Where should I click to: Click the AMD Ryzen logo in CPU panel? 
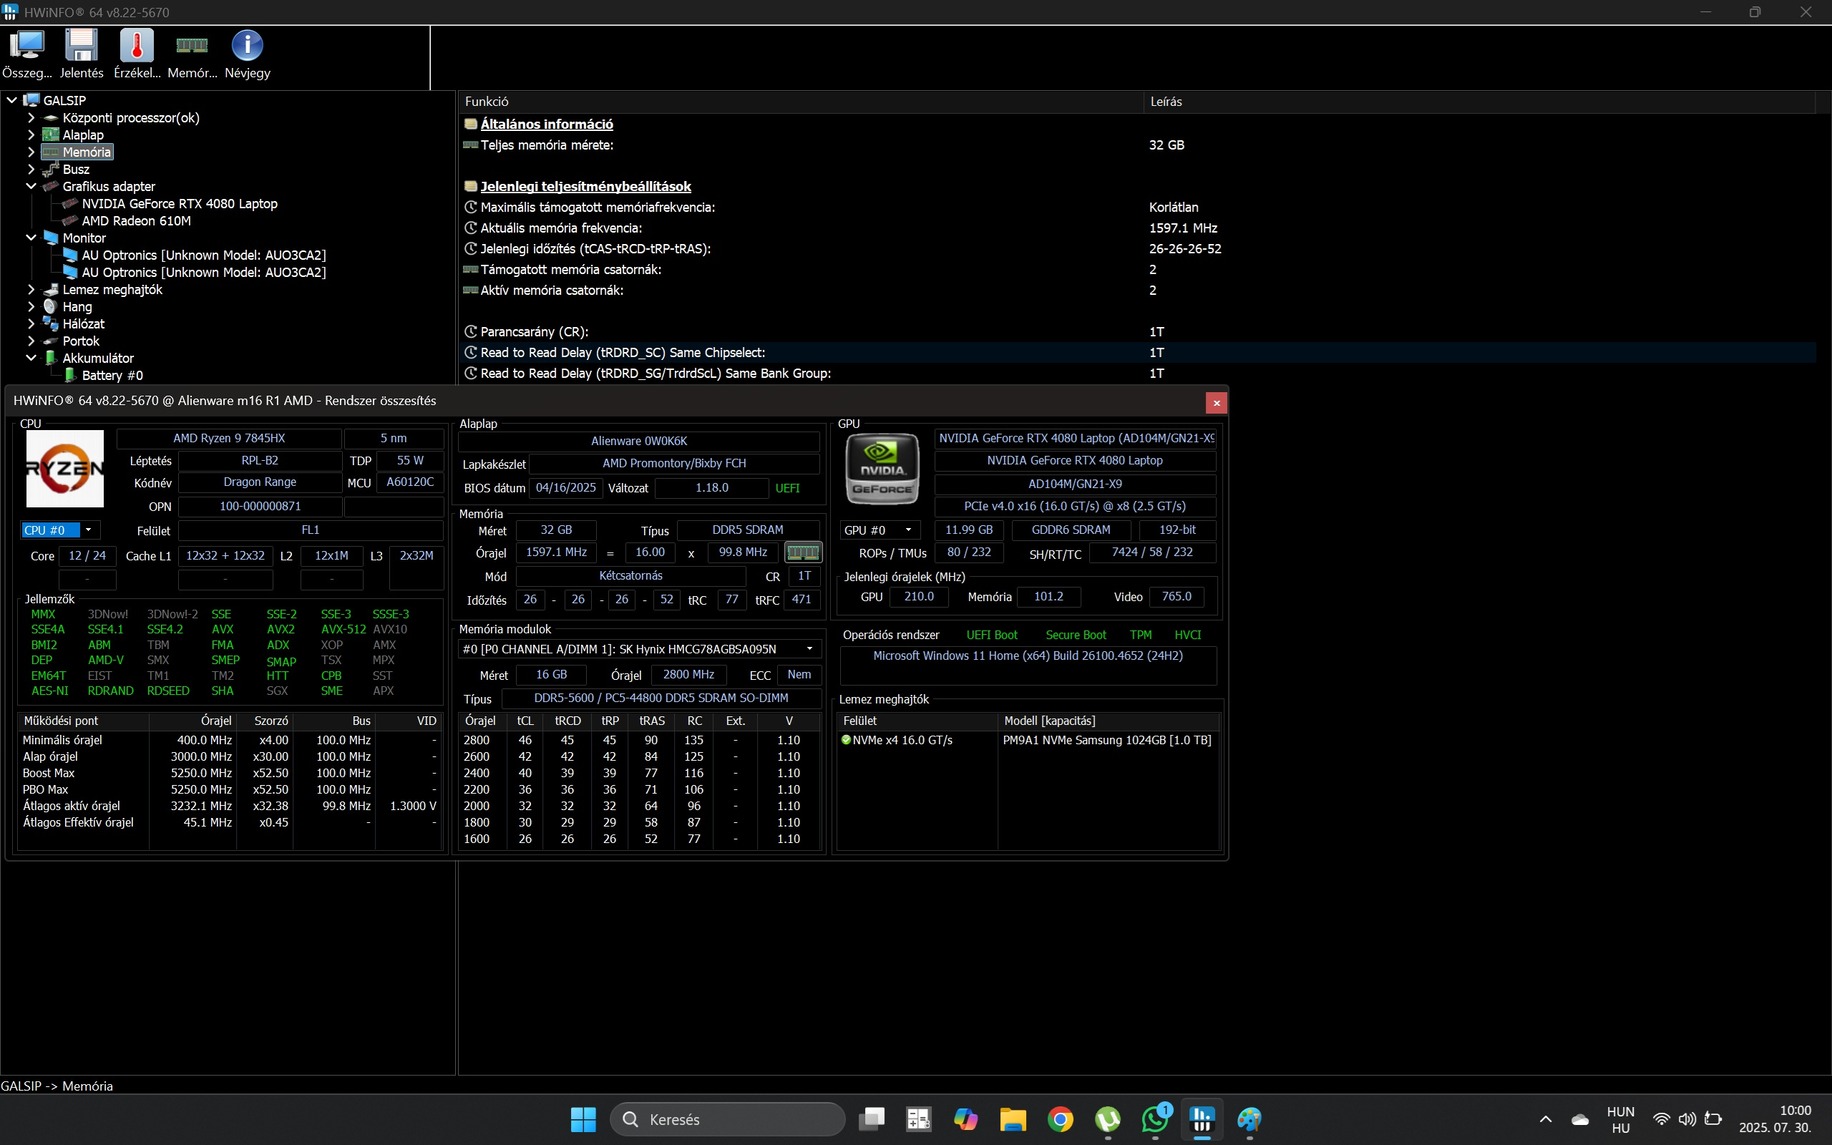(x=64, y=468)
